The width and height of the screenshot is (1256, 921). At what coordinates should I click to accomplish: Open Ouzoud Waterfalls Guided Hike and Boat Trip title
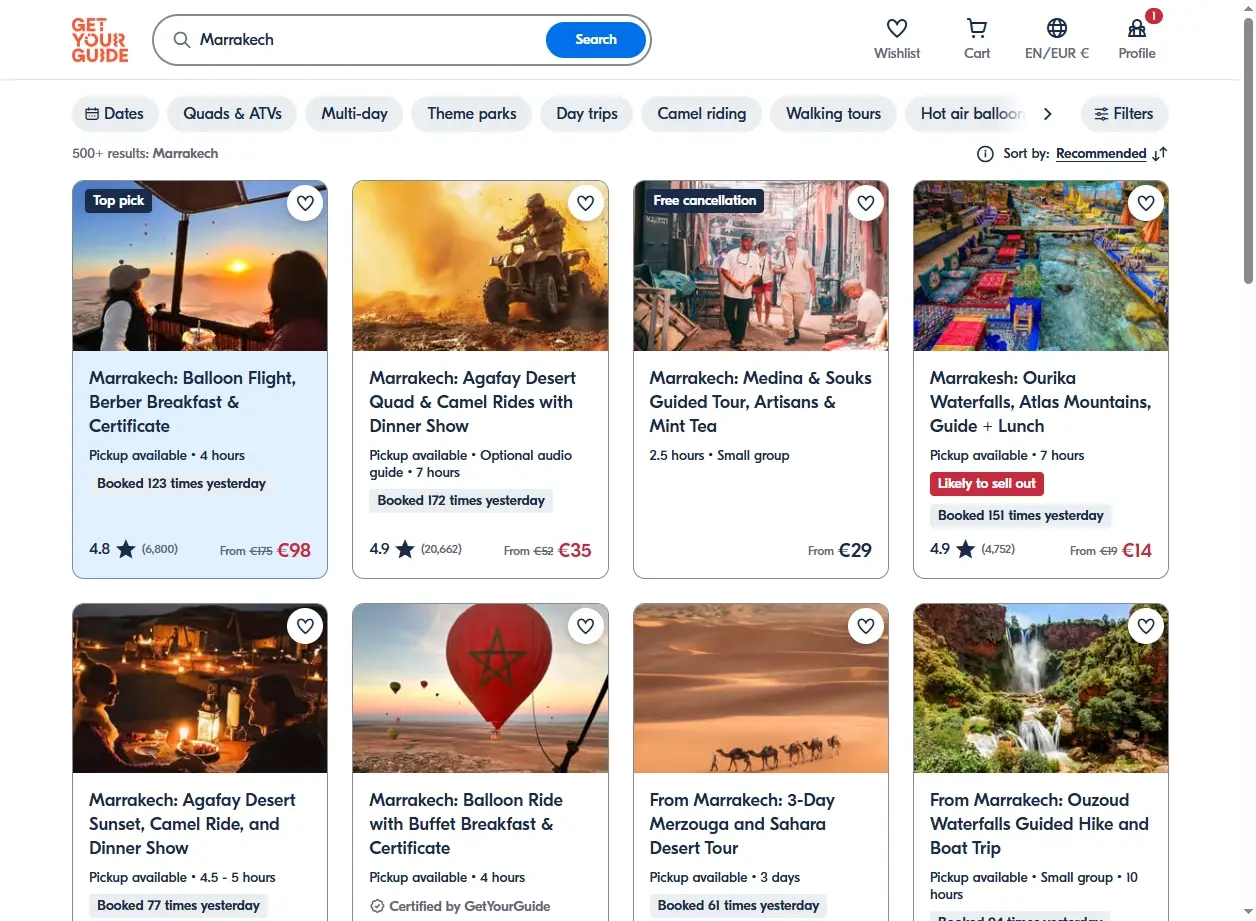coord(1039,824)
